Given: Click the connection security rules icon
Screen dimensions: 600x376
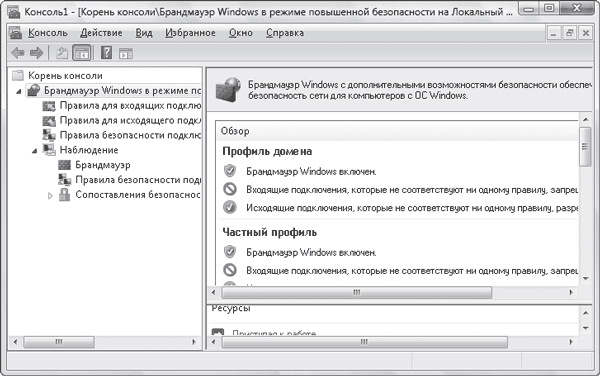Looking at the screenshot, I should 49,135.
